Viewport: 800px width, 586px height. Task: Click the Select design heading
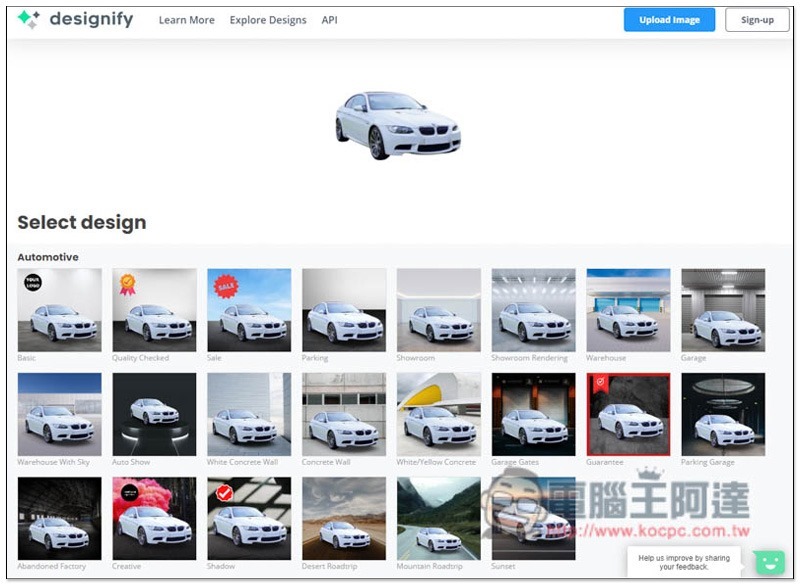pos(82,222)
